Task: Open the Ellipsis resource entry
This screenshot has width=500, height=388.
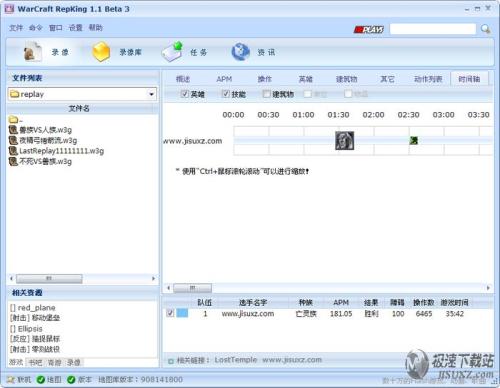Action: [26, 329]
